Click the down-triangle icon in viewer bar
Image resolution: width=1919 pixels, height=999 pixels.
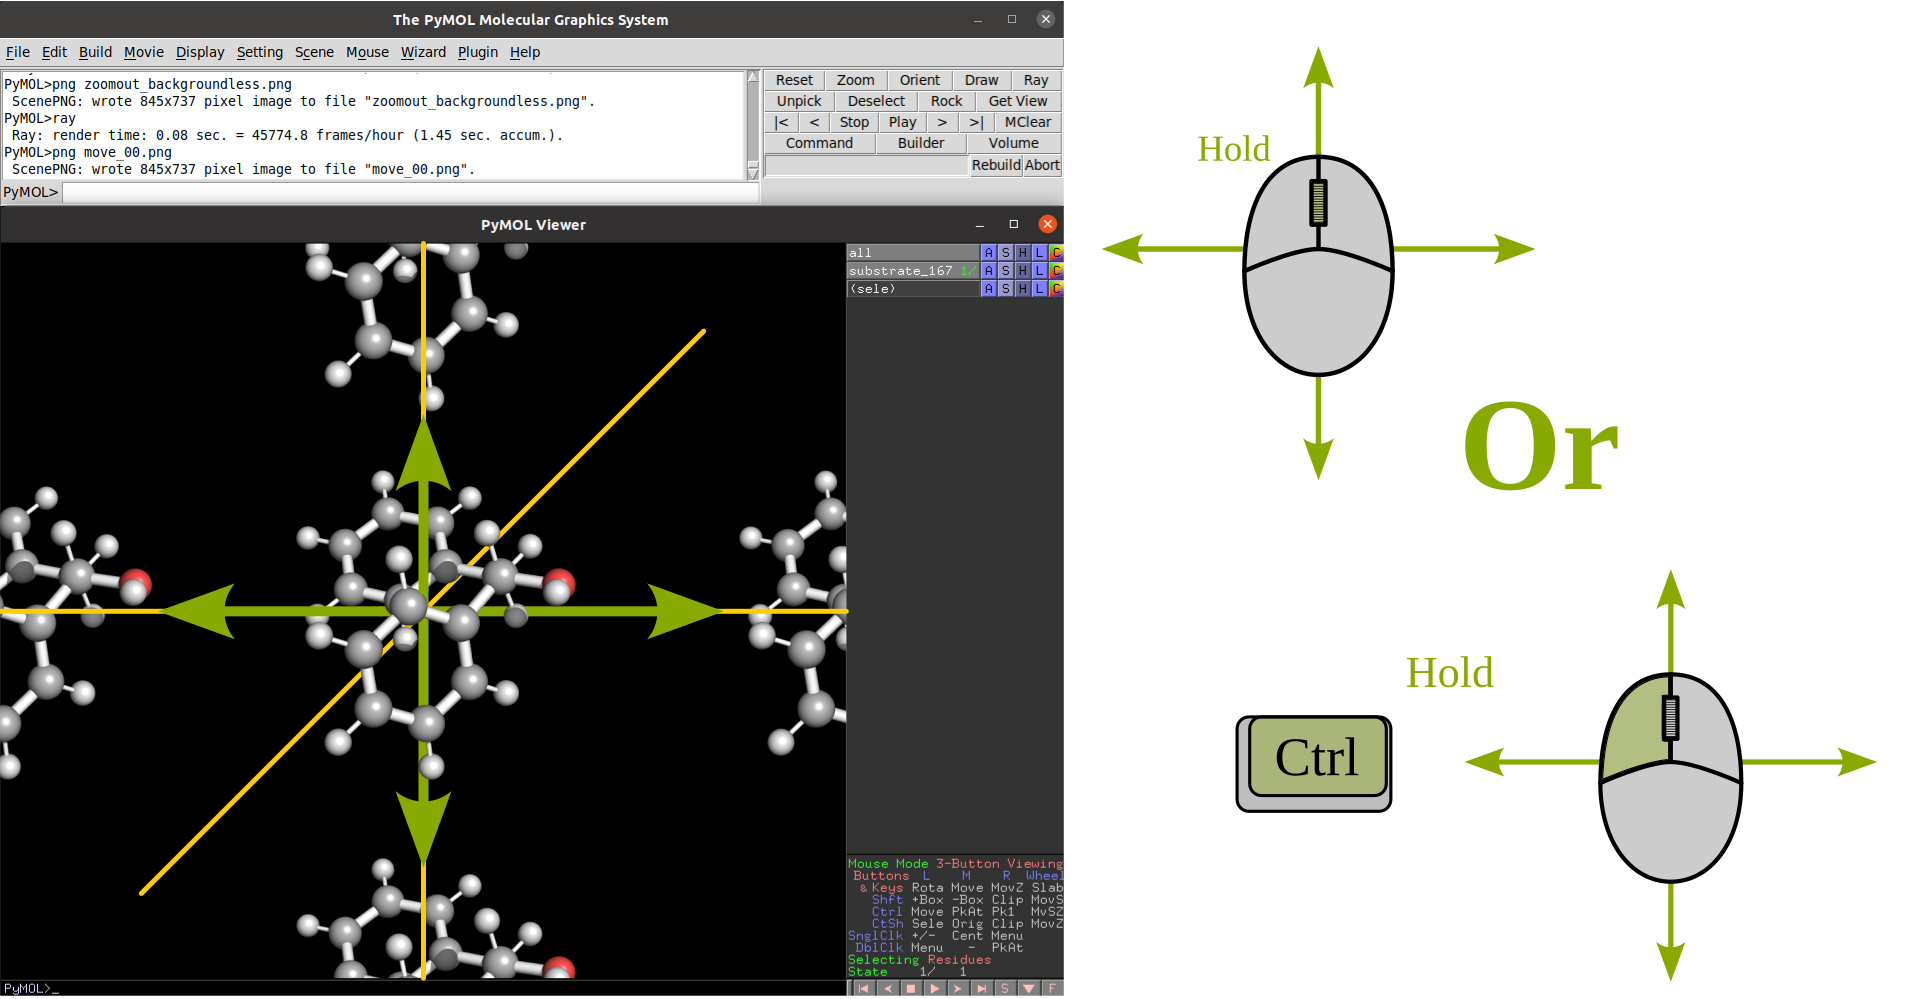(1028, 988)
